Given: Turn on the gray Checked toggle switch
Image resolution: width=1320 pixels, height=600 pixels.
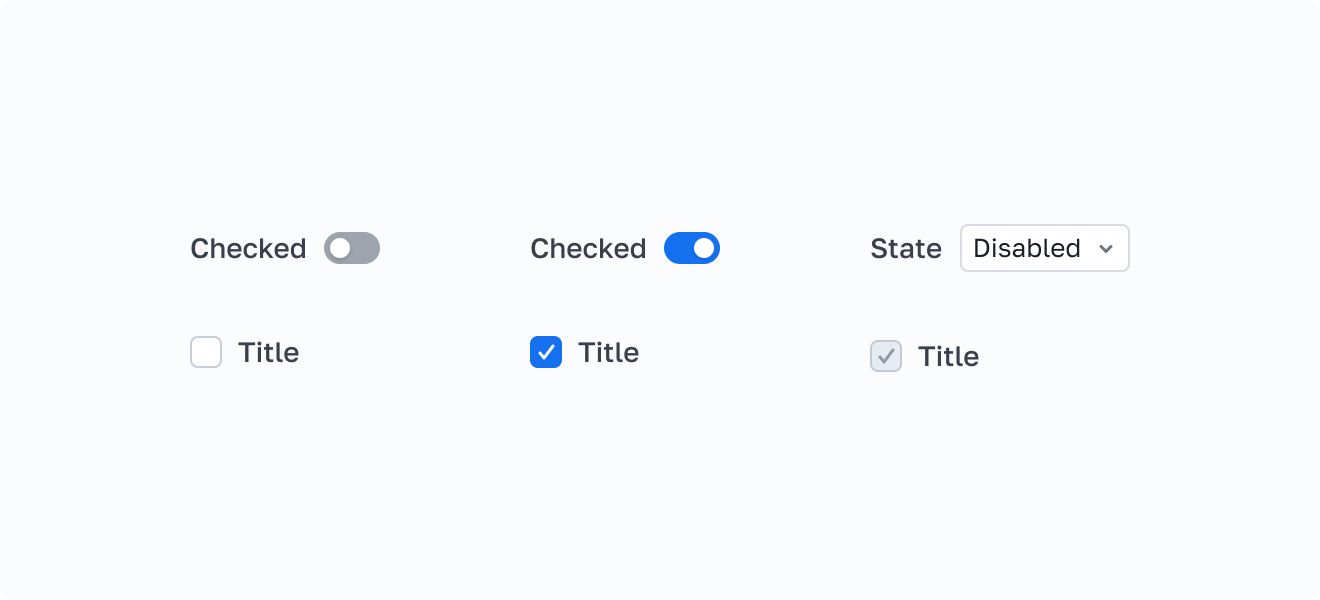Looking at the screenshot, I should click(x=352, y=248).
